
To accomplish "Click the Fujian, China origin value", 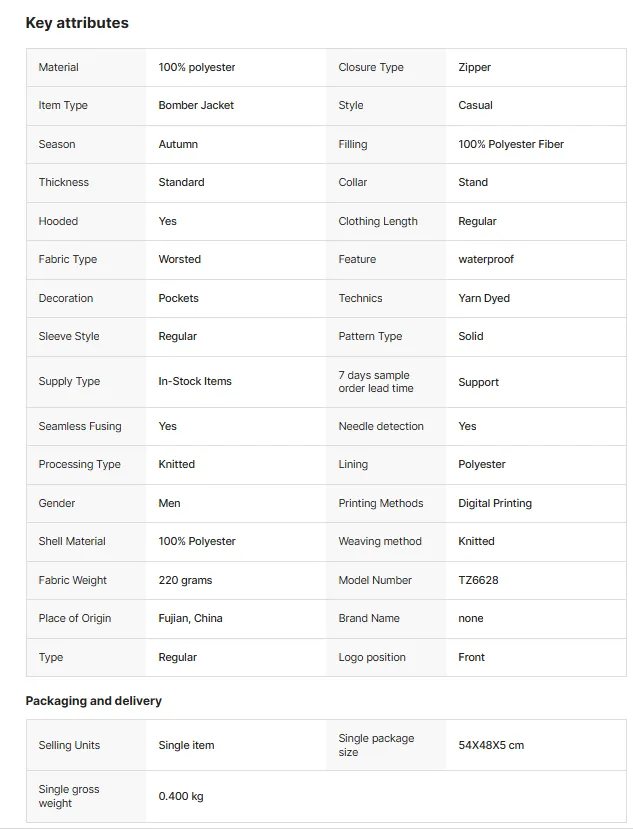I will (190, 618).
